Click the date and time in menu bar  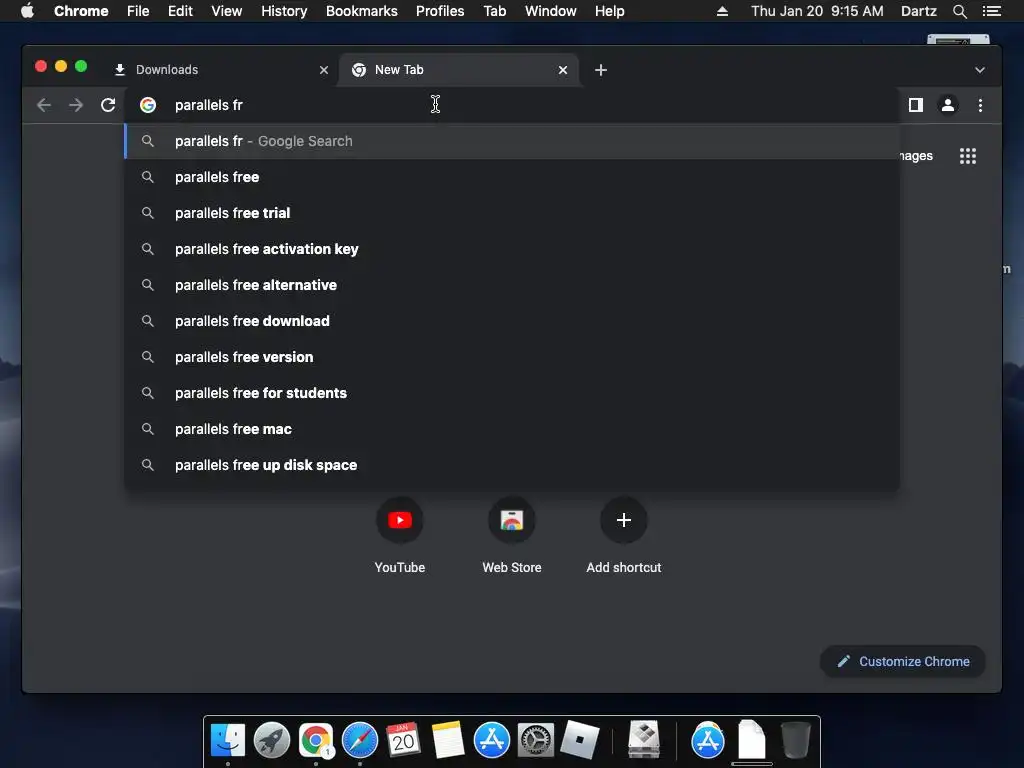tap(817, 11)
